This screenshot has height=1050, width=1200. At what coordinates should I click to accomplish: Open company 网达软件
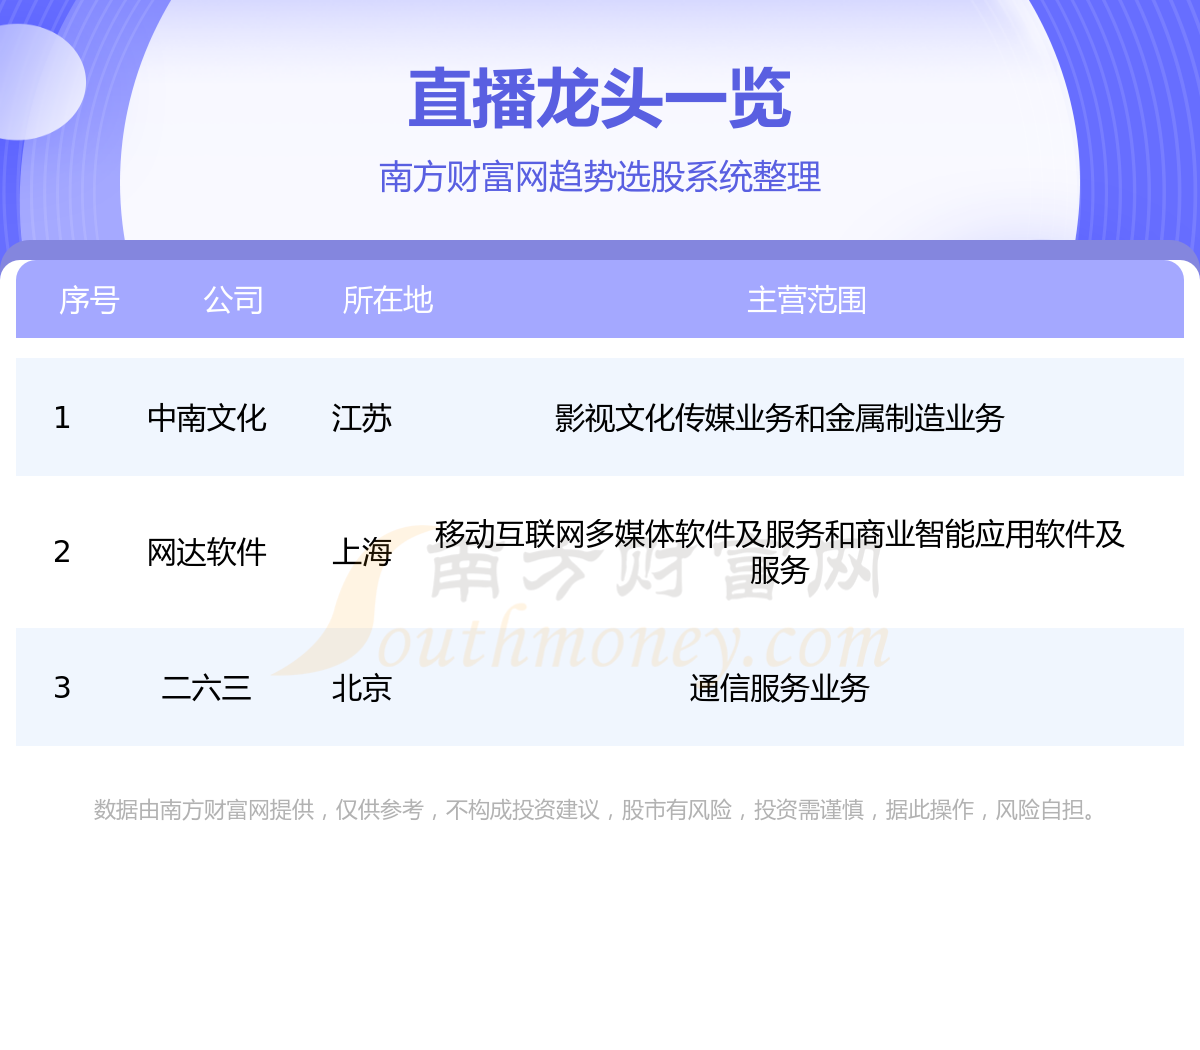pos(206,552)
